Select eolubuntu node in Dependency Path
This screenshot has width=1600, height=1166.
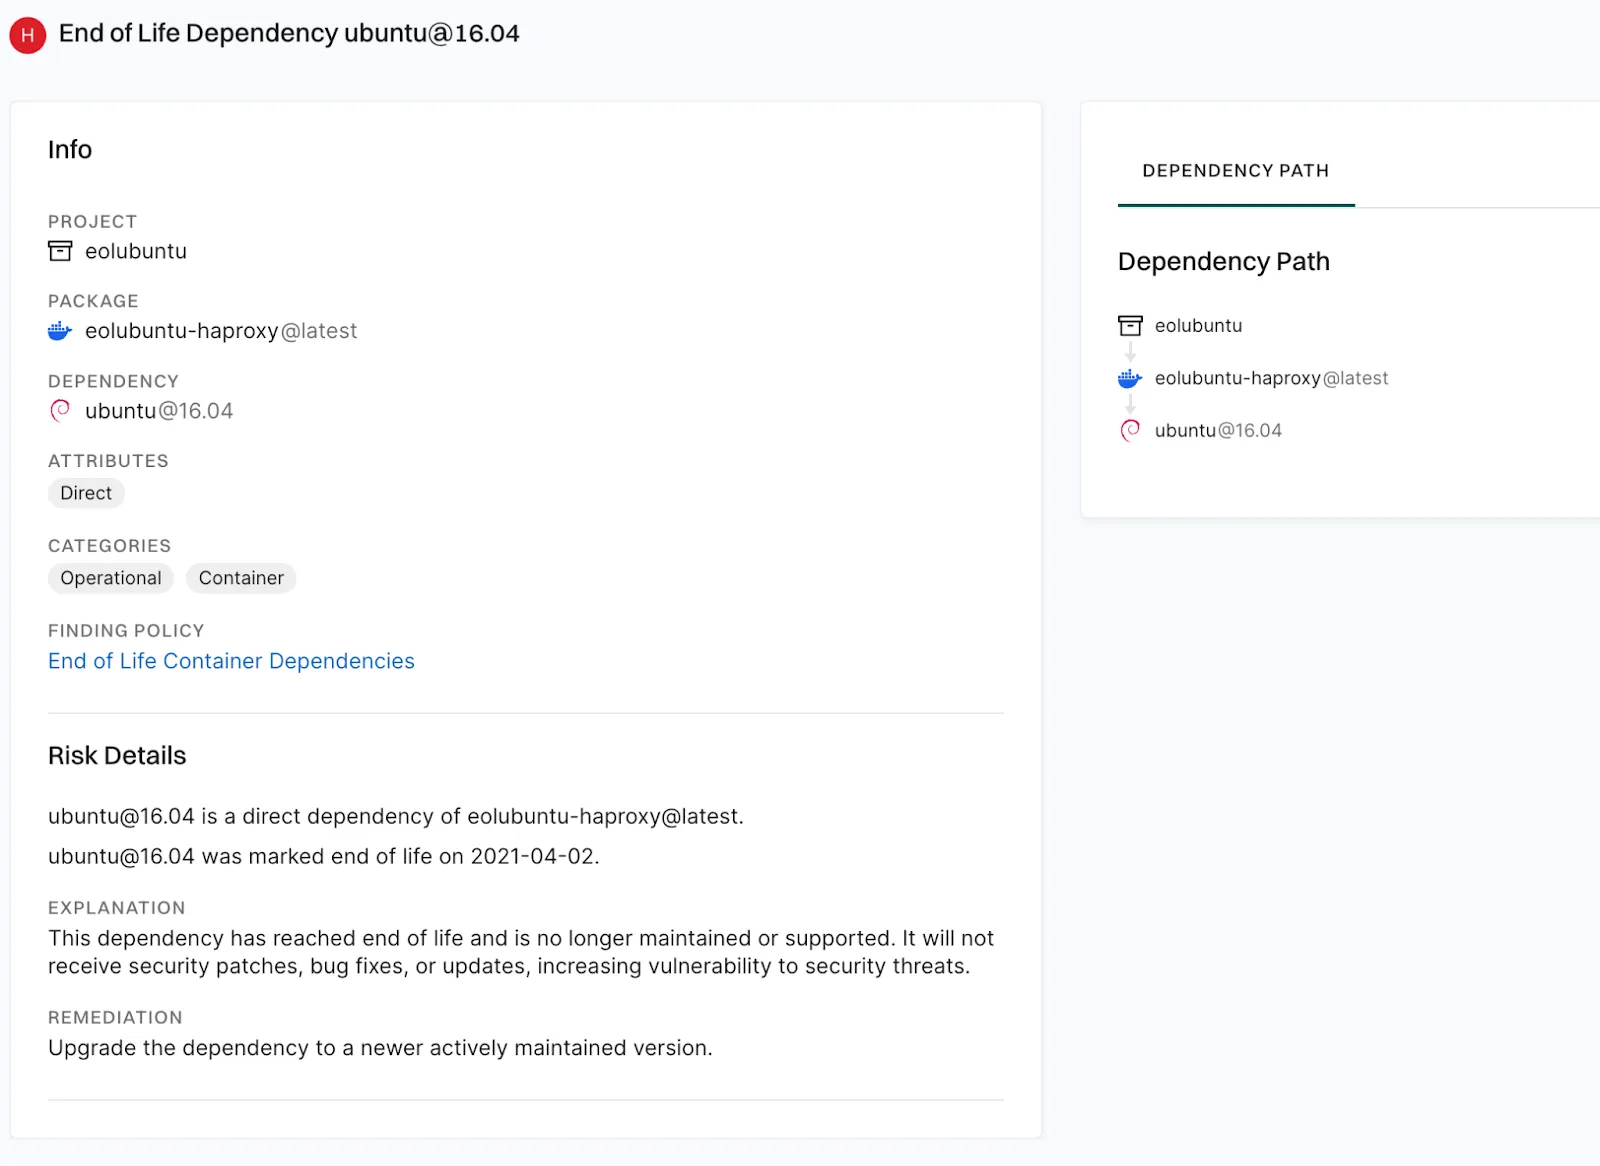1198,326
